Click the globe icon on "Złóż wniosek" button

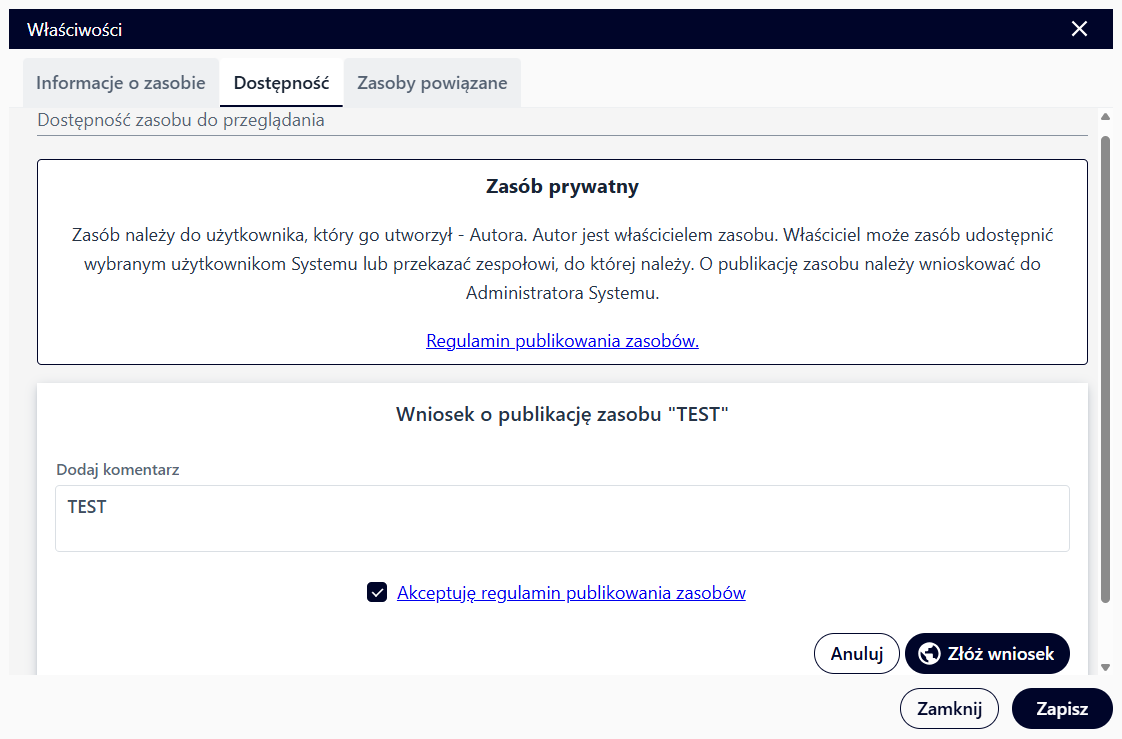[930, 653]
